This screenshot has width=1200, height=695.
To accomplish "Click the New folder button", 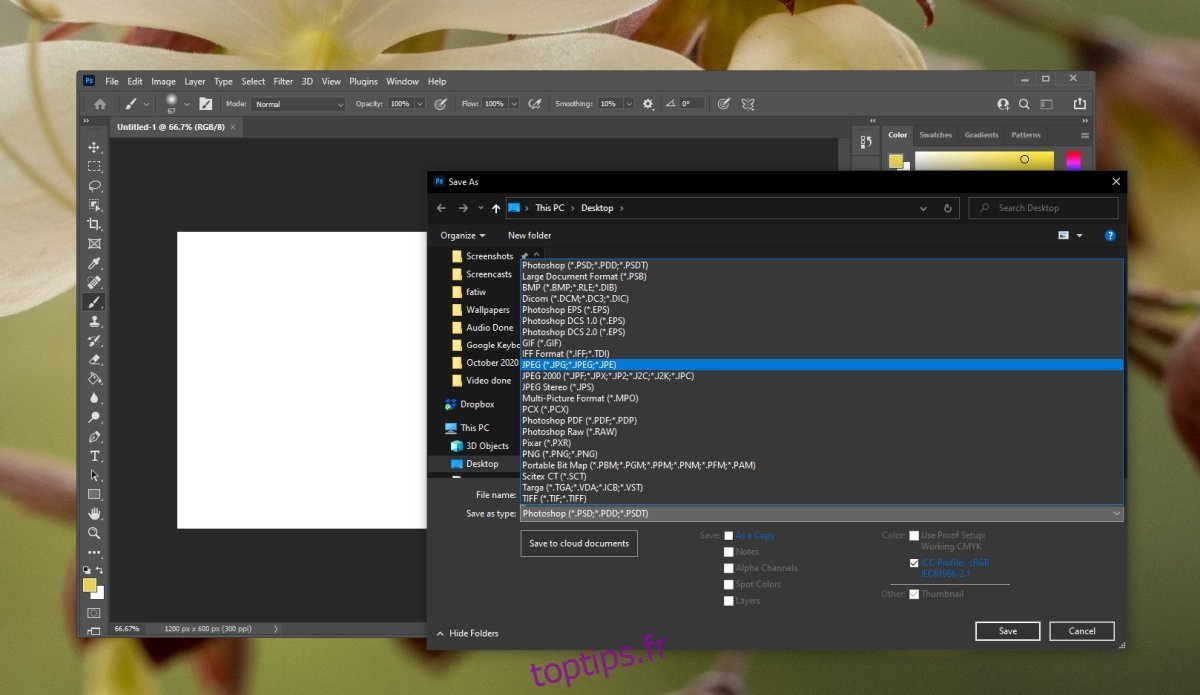I will (530, 236).
